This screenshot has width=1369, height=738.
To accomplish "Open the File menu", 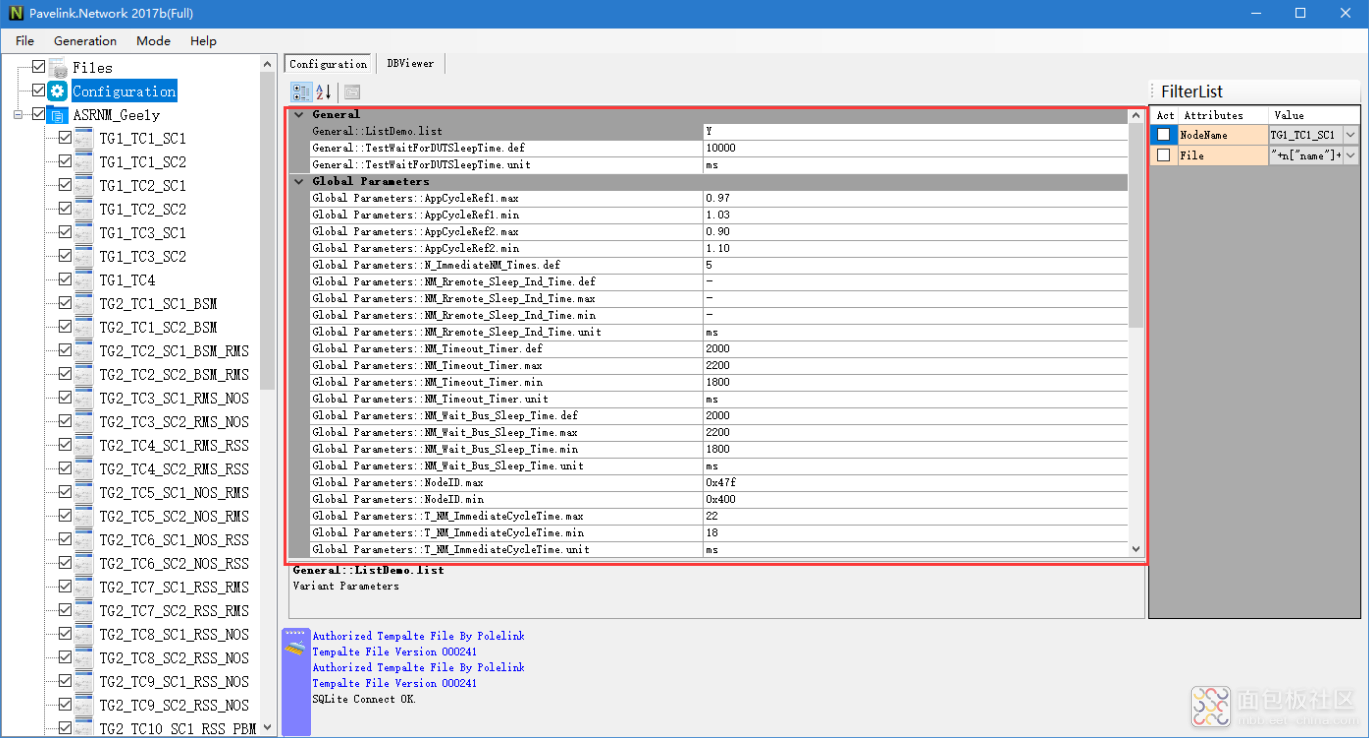I will pyautogui.click(x=25, y=41).
